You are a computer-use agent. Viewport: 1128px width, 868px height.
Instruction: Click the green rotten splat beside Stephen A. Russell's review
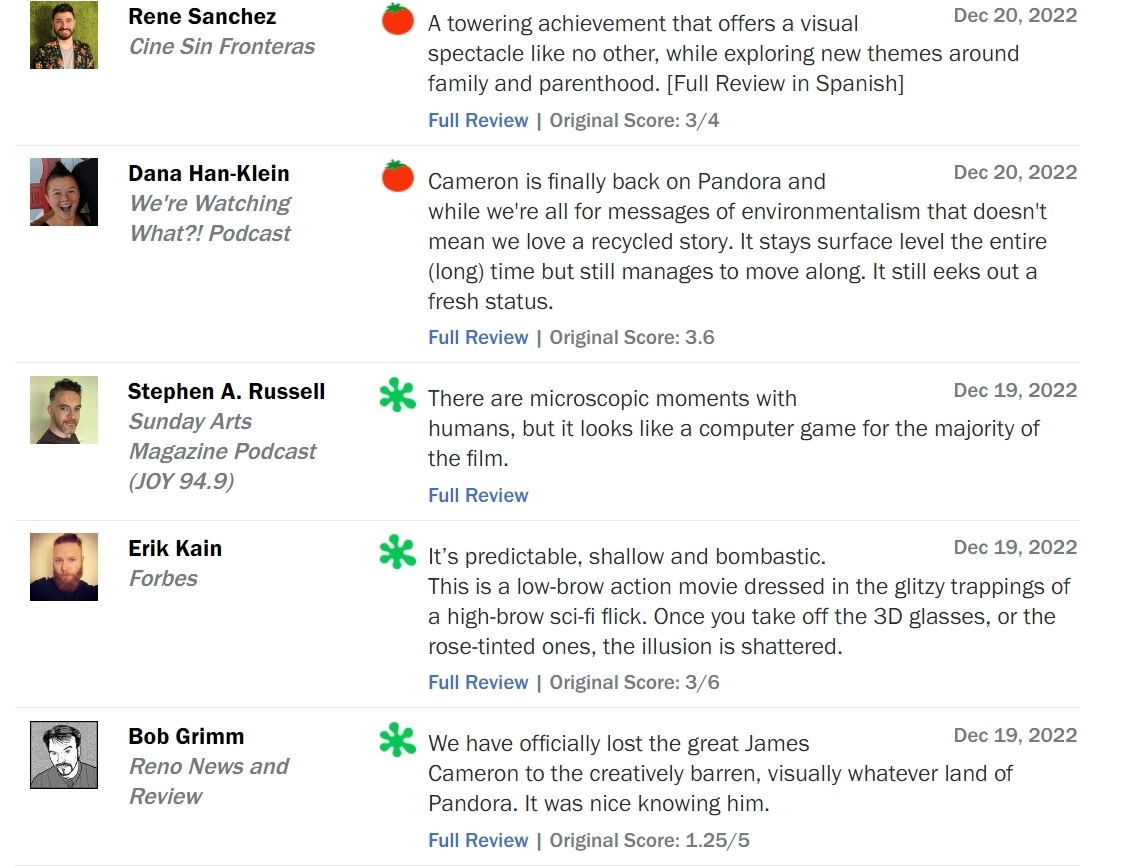tap(398, 395)
